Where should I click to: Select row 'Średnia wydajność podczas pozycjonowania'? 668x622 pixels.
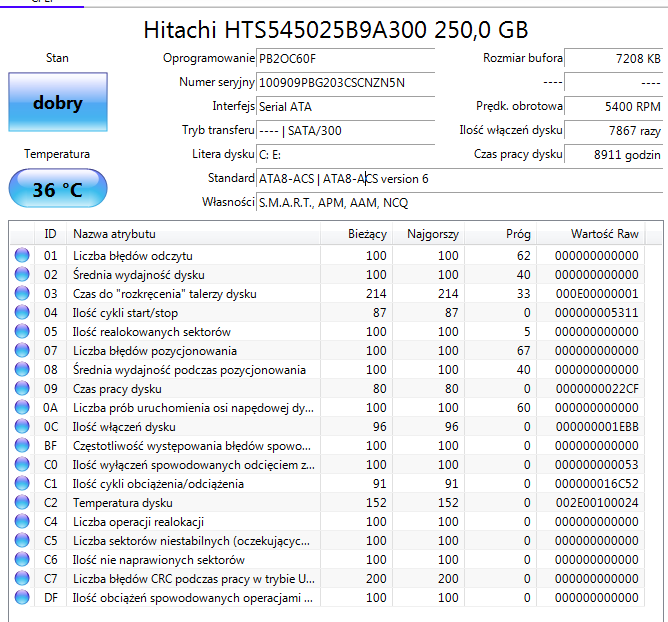[x=327, y=370]
